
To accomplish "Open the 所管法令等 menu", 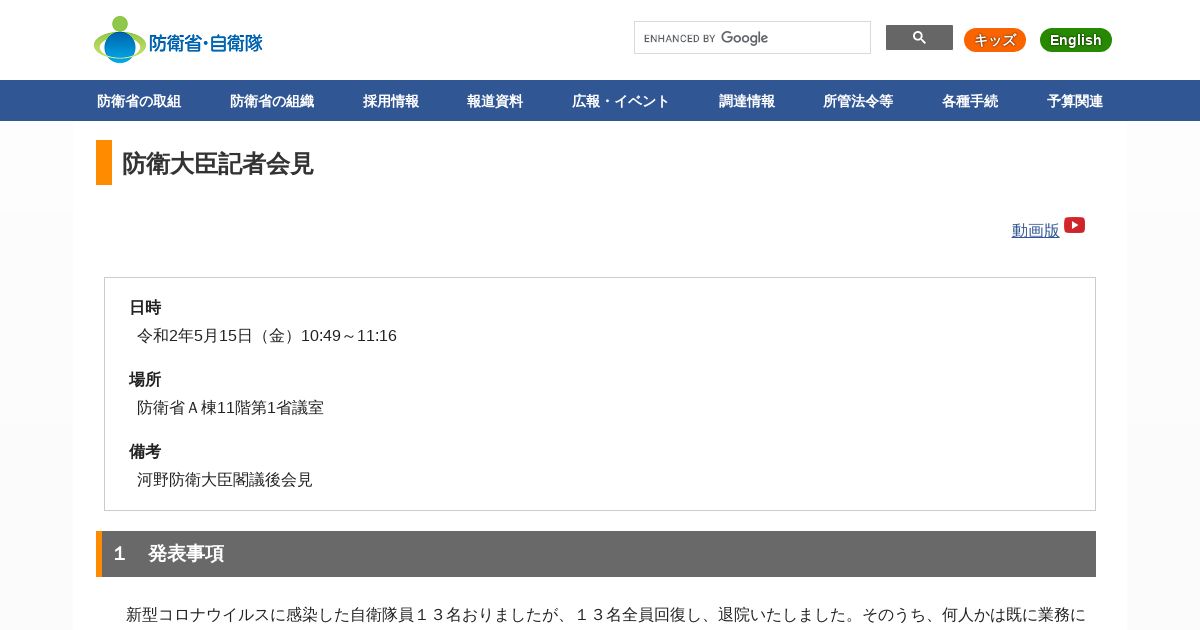I will [x=858, y=101].
